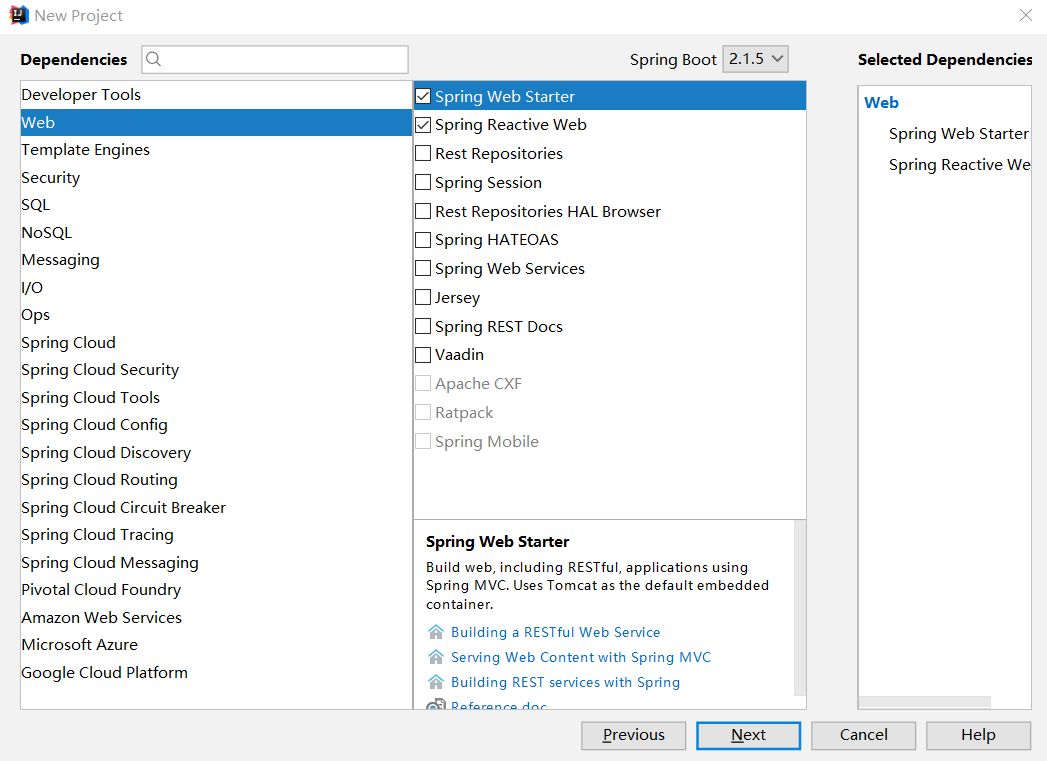1047x761 pixels.
Task: Select the Amazon Web Services category
Action: 216,617
